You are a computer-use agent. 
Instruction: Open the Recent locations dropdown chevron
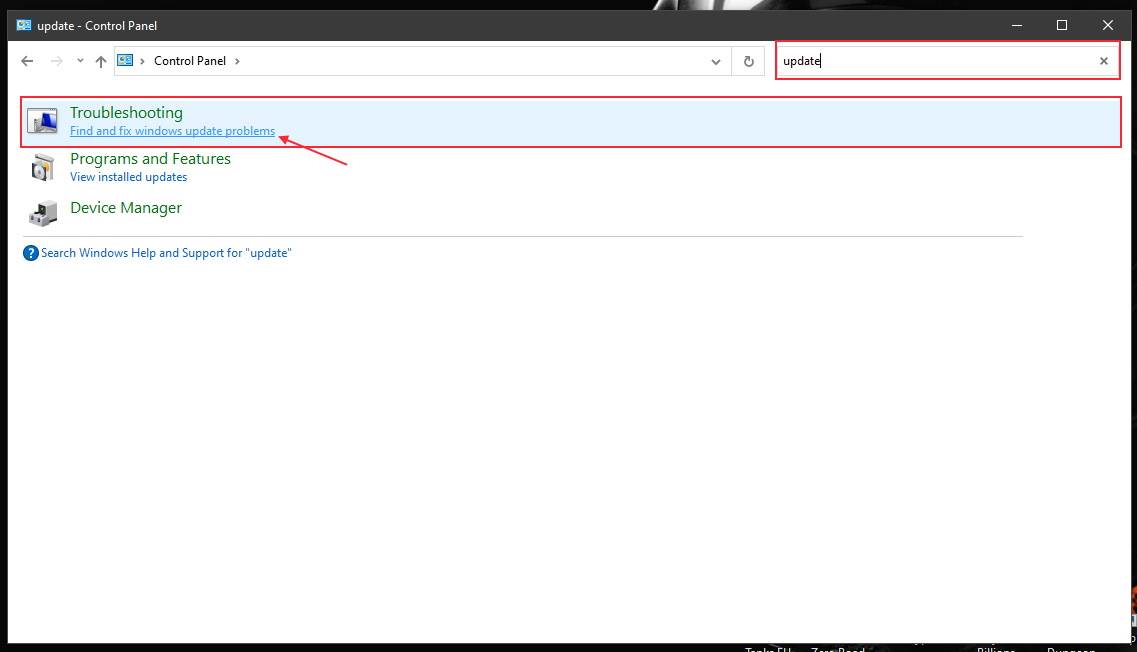pos(80,61)
